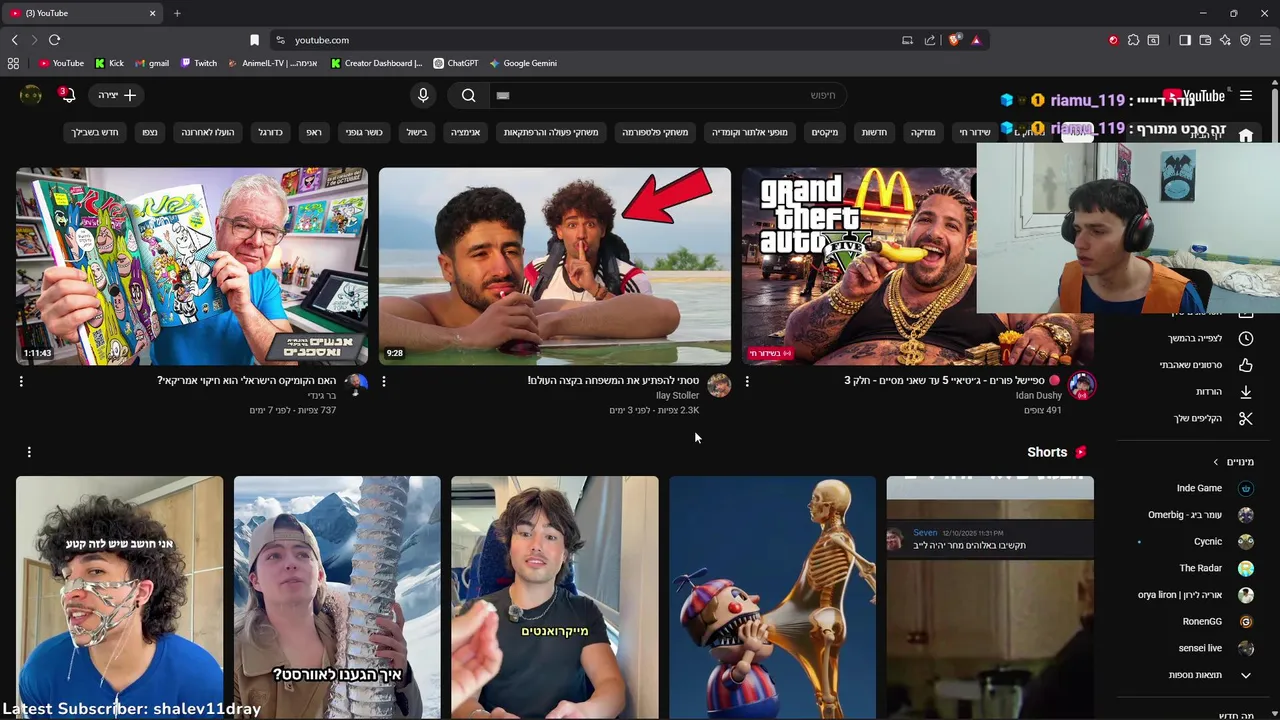Viewport: 1280px width, 720px height.
Task: Open סרטונים שאהבתי liked videos
Action: (x=1194, y=365)
